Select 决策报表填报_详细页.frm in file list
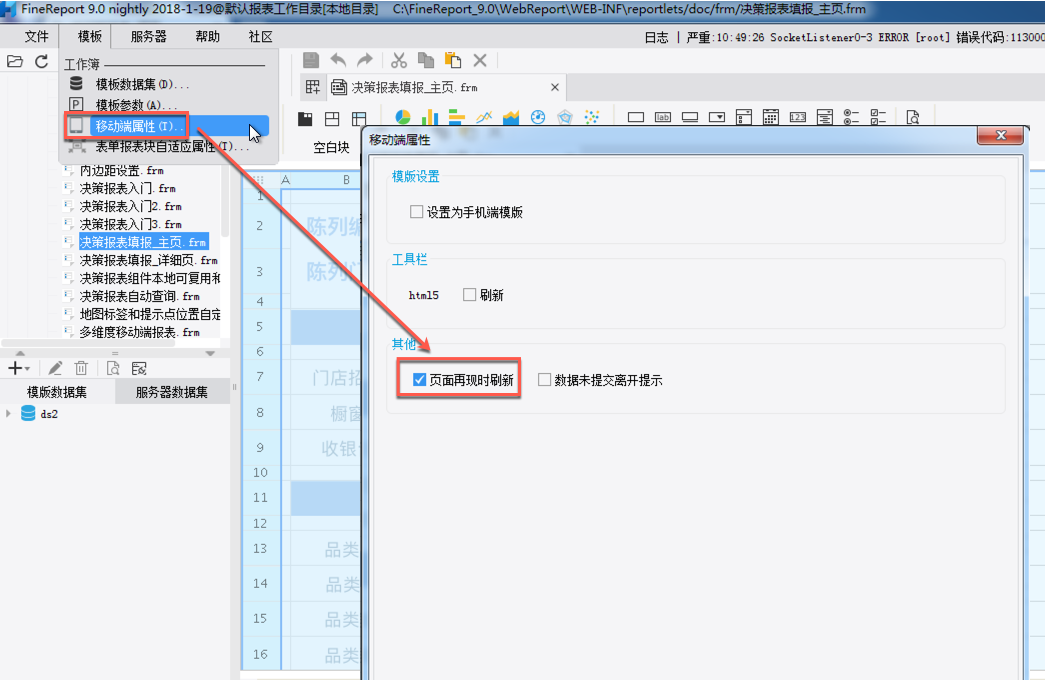 (149, 261)
